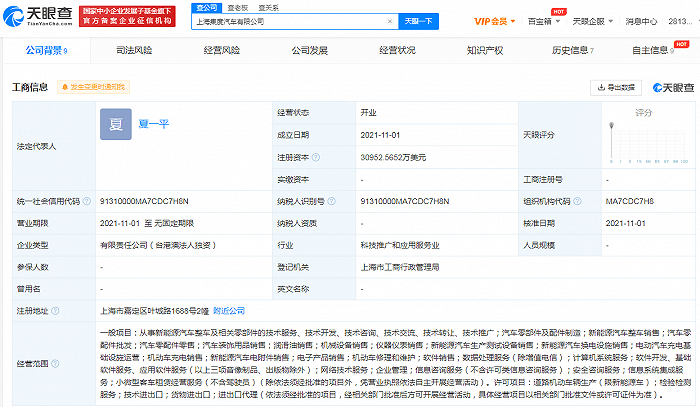Screen dimensions: 700x407
Task: Clear the search box with the X icon
Action: tap(390, 21)
